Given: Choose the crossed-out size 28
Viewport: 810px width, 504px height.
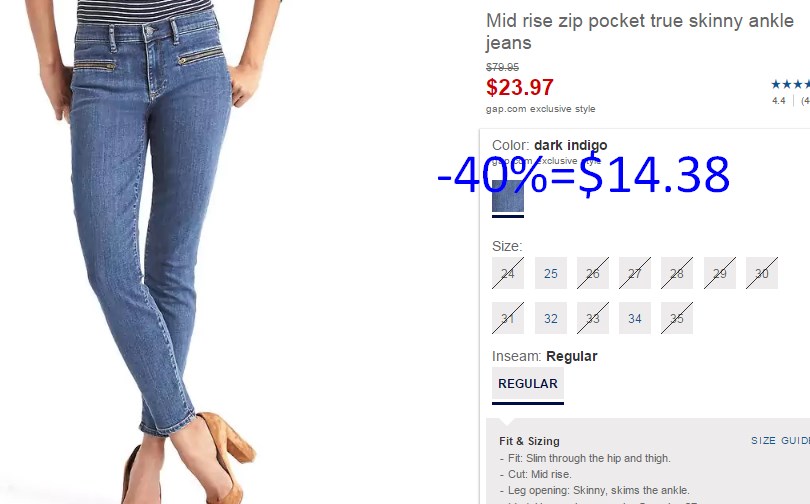Looking at the screenshot, I should [677, 273].
